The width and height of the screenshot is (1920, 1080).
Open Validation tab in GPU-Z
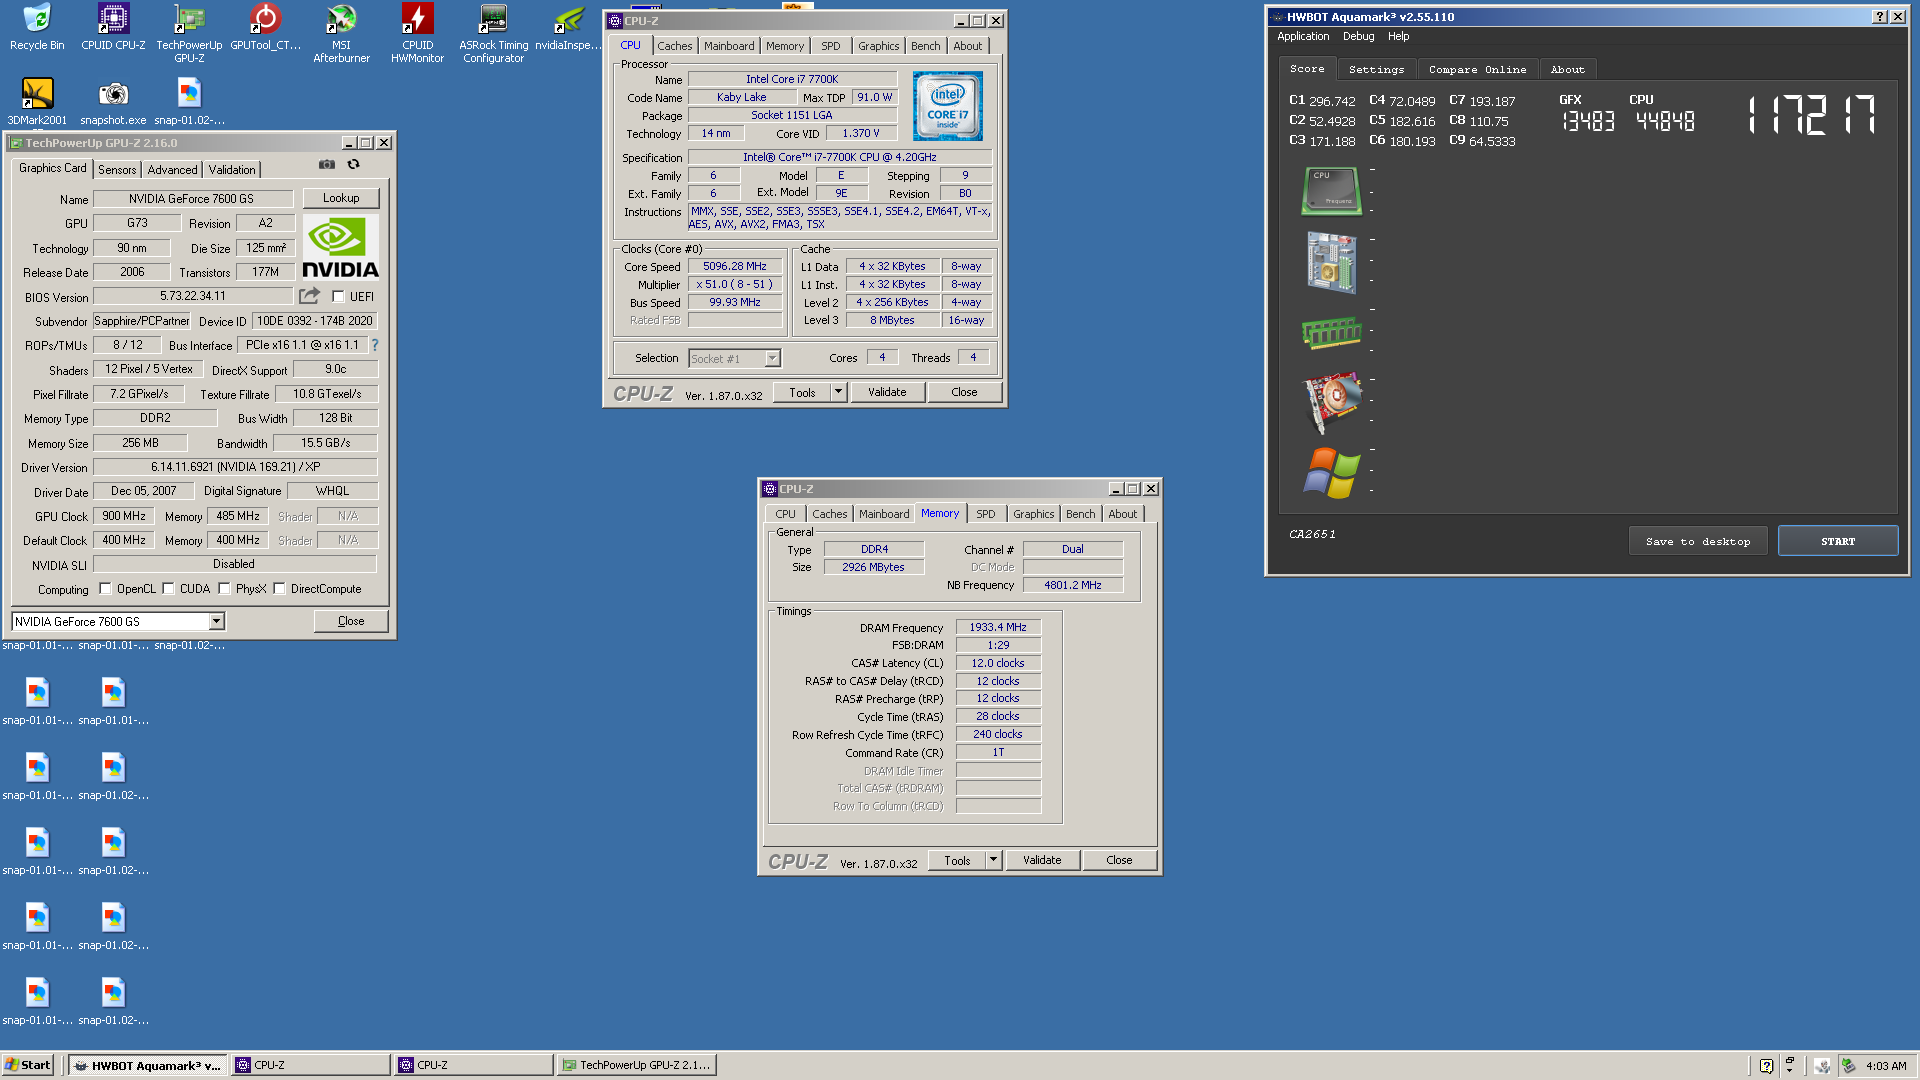(232, 170)
